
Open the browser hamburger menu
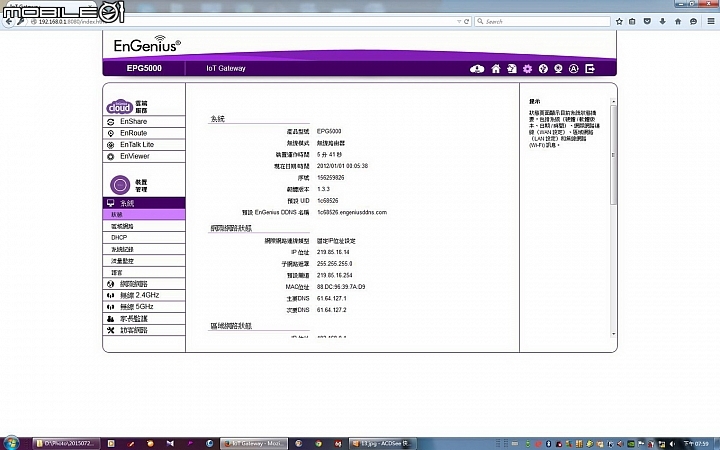[x=711, y=22]
